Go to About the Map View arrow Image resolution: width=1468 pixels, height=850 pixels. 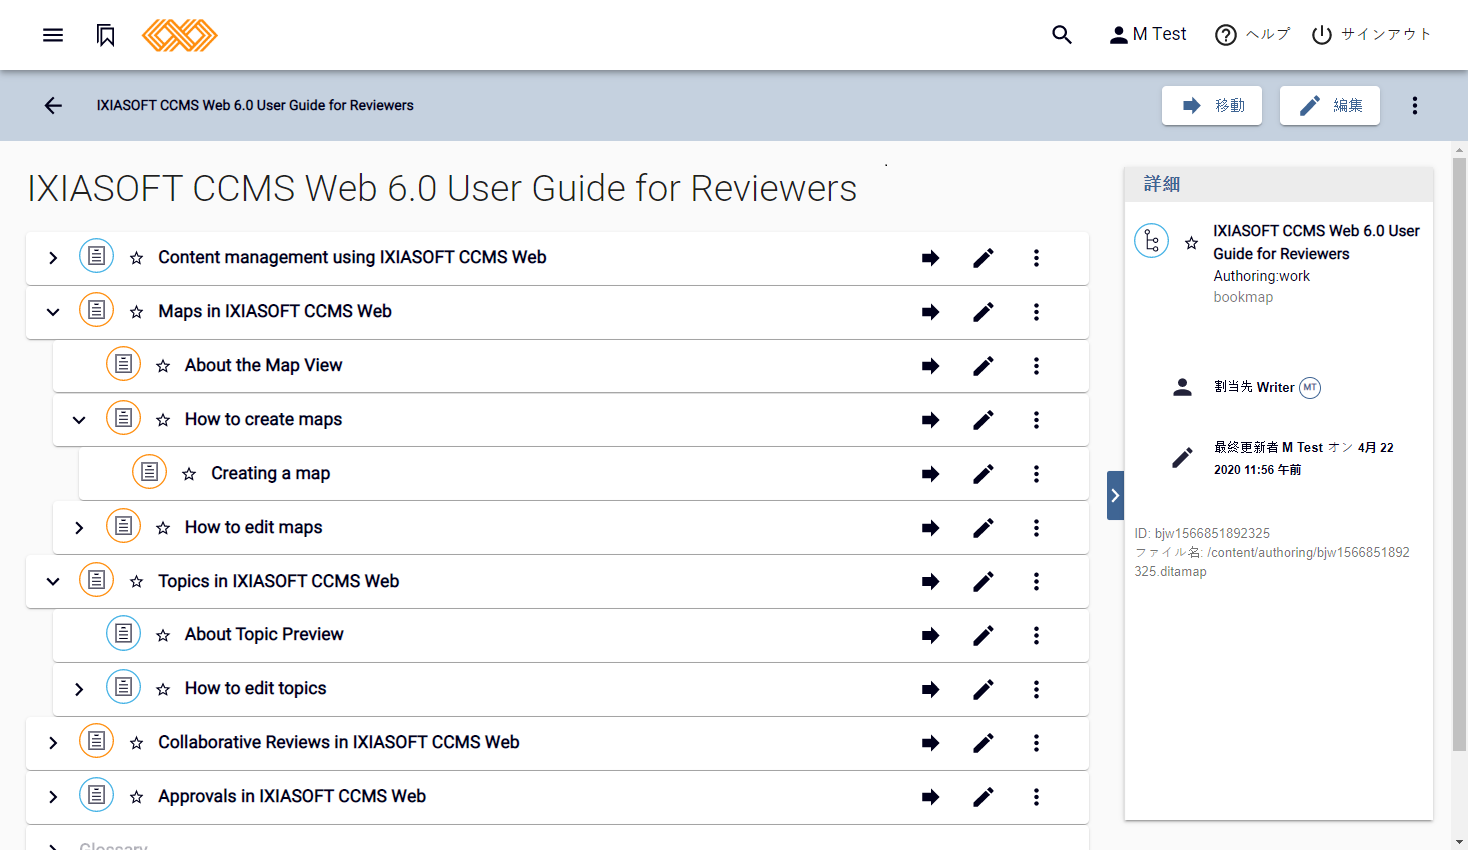tap(930, 366)
